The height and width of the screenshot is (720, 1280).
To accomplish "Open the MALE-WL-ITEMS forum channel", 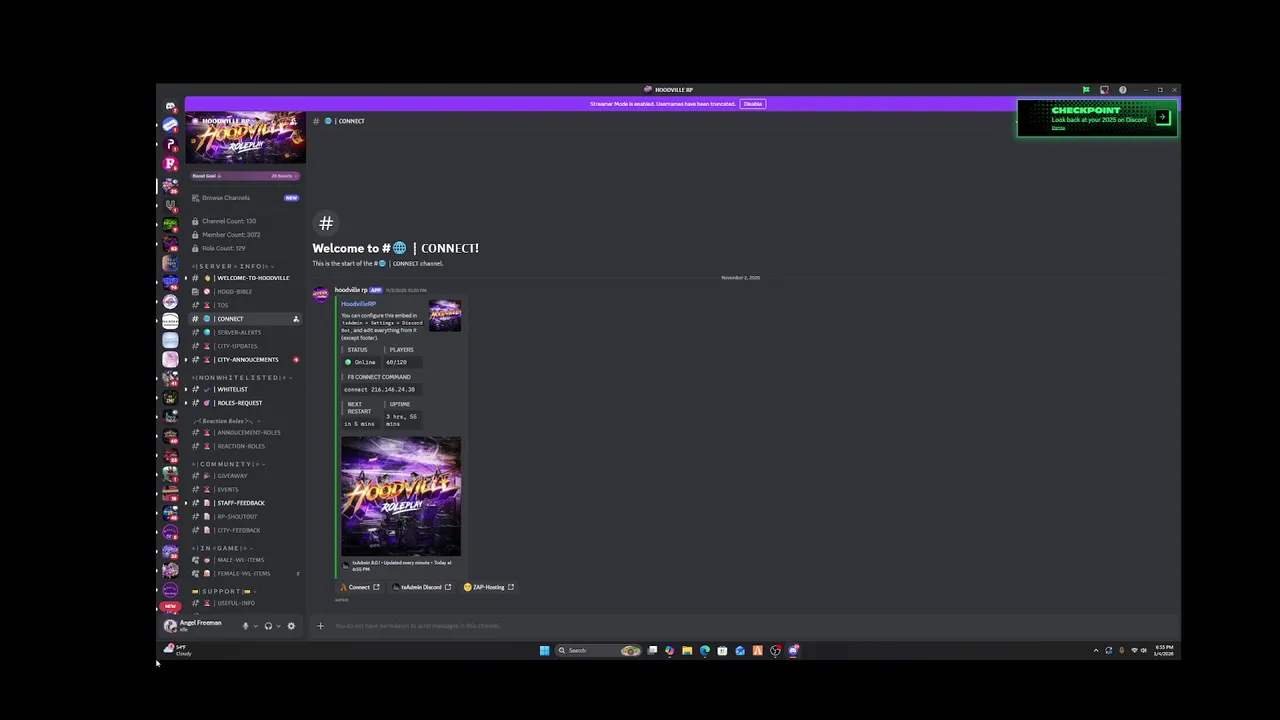I will coord(245,560).
